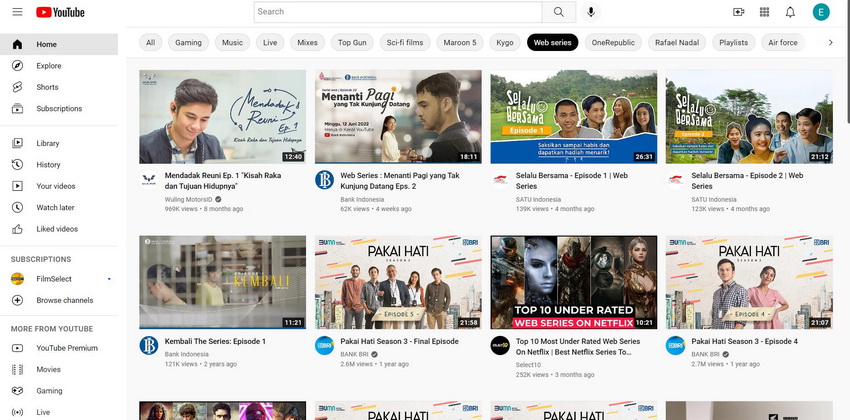The width and height of the screenshot is (850, 420).
Task: Select the Gaming filter chip
Action: (188, 43)
